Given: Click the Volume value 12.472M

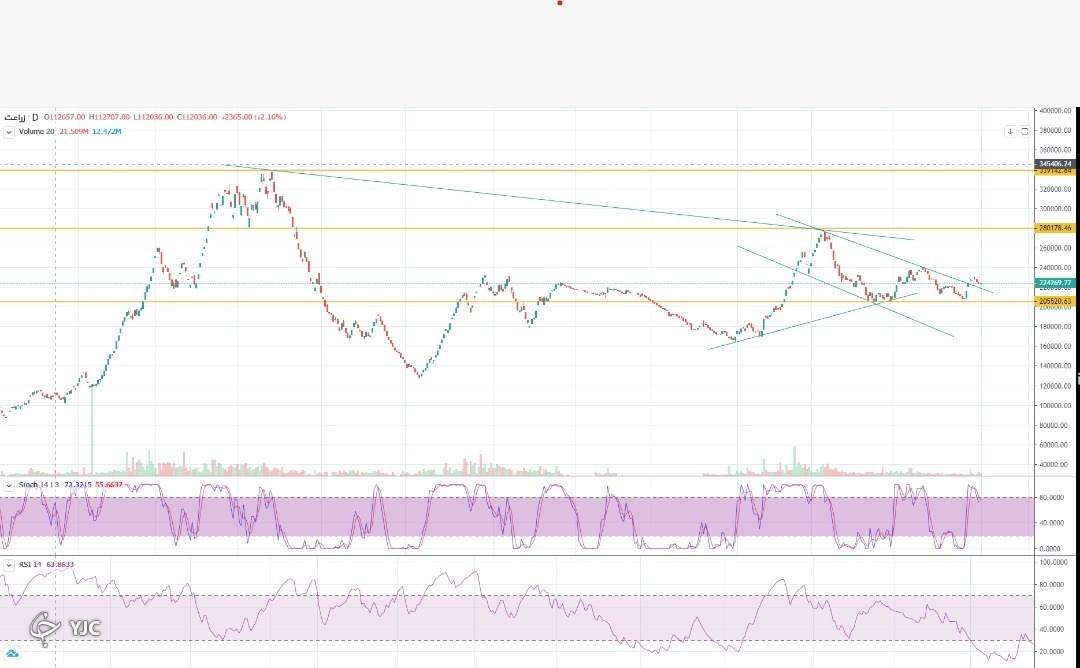Looking at the screenshot, I should 107,132.
